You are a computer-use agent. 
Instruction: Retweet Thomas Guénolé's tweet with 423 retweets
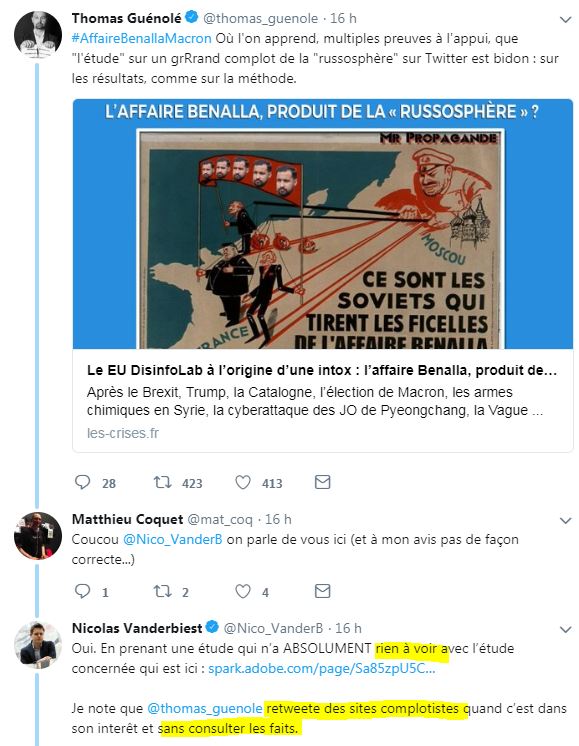[x=162, y=482]
